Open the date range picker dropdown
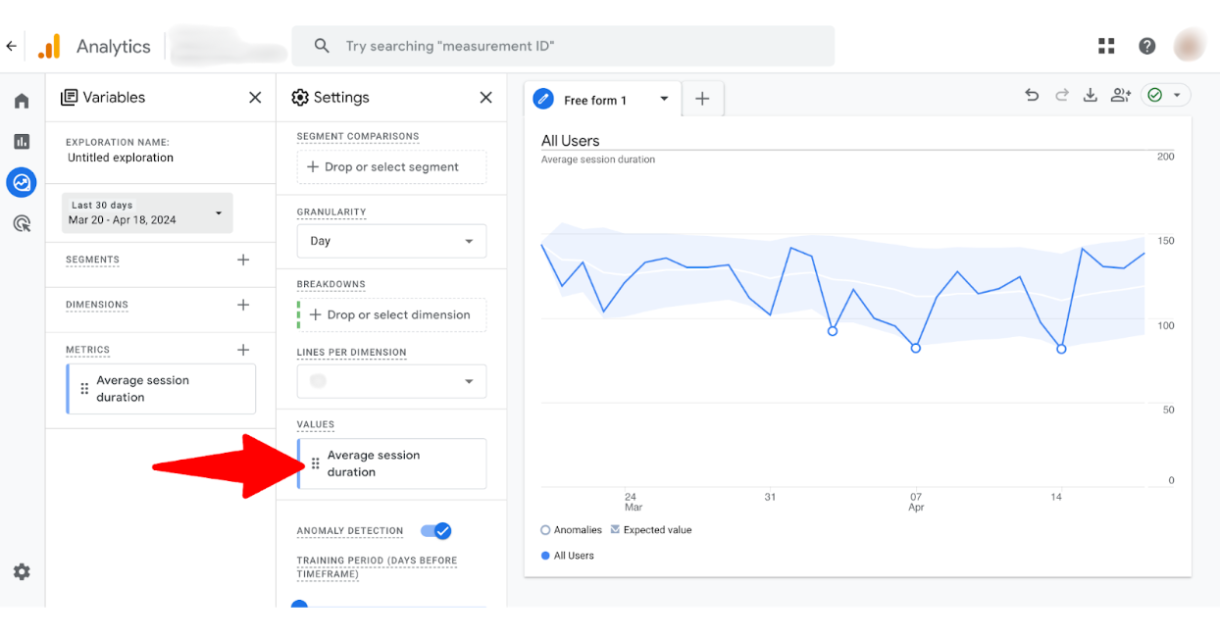Screen dimensions: 1220x627 click(146, 212)
